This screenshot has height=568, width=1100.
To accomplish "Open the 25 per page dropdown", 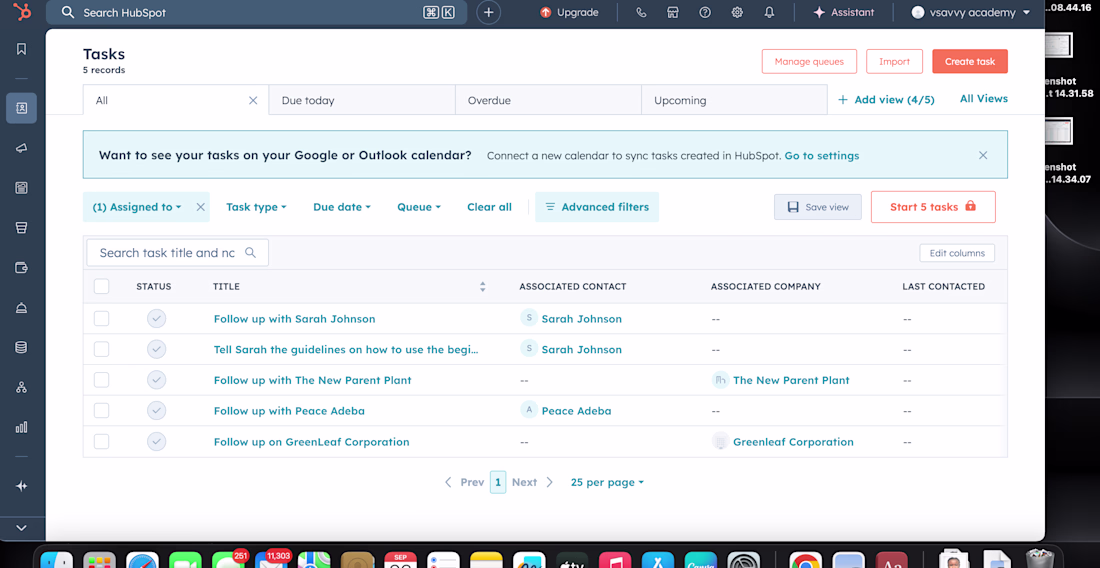I will (607, 482).
